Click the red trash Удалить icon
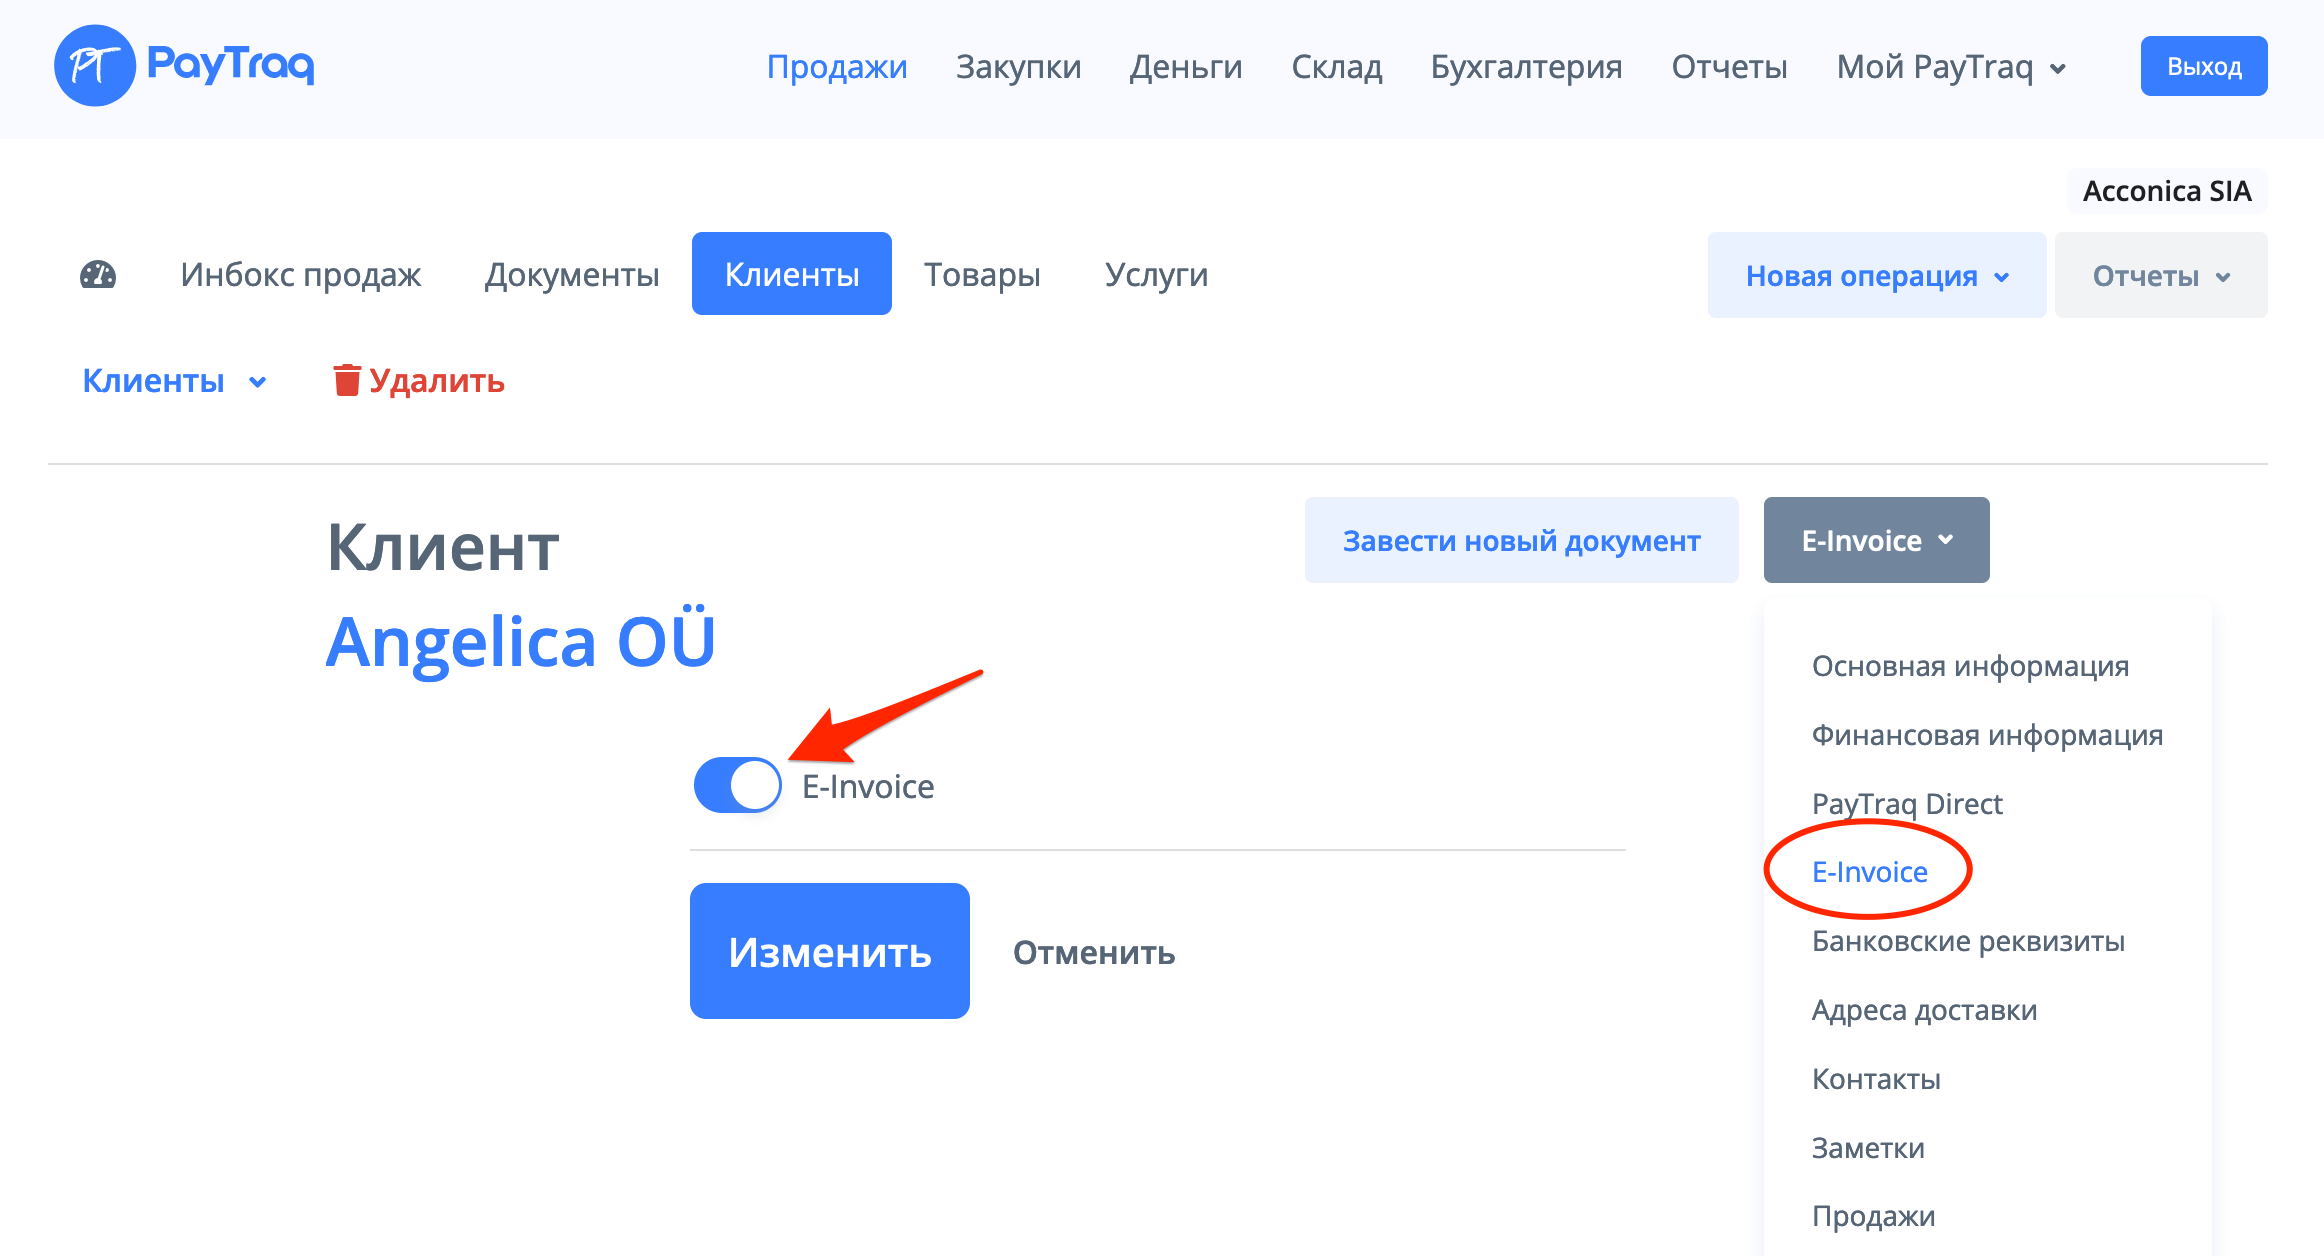The image size is (2324, 1256). pyautogui.click(x=347, y=381)
